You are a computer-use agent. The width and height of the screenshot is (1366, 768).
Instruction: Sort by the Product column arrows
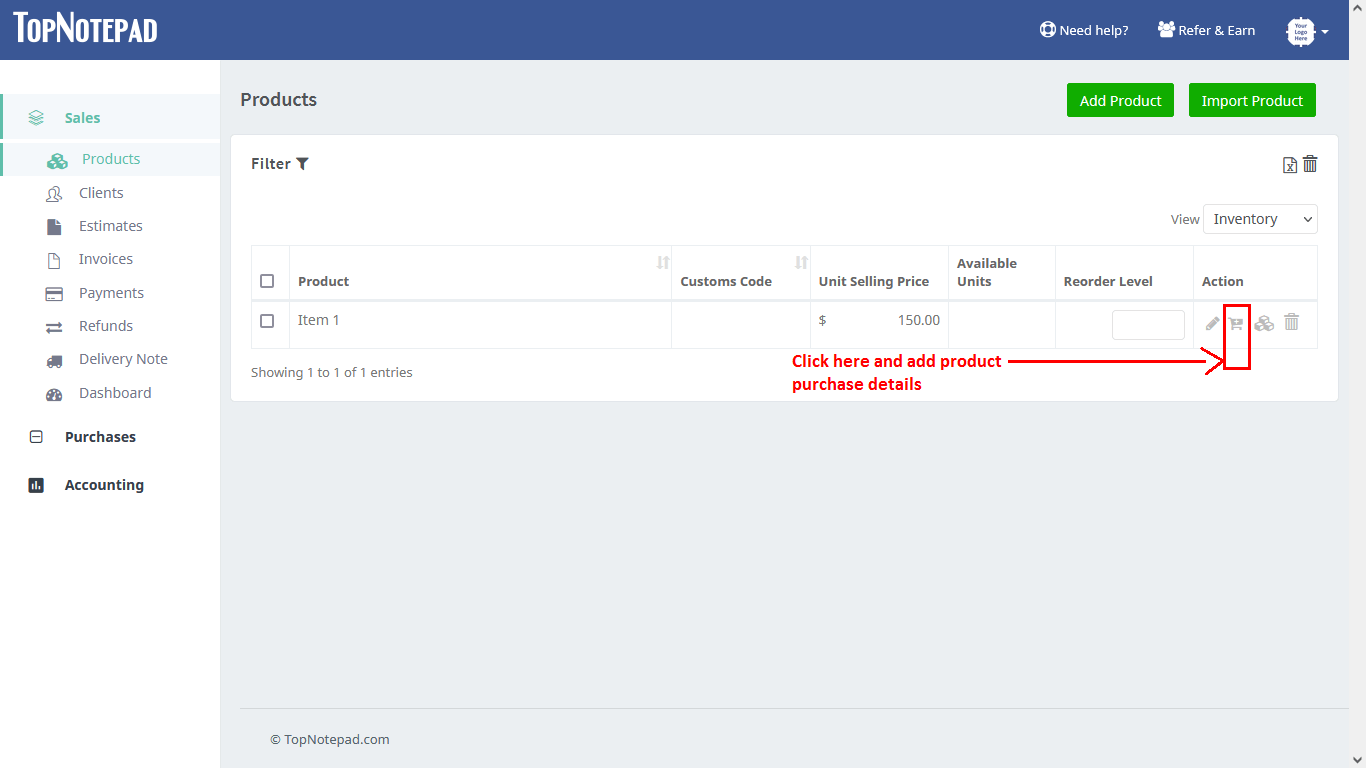(662, 263)
